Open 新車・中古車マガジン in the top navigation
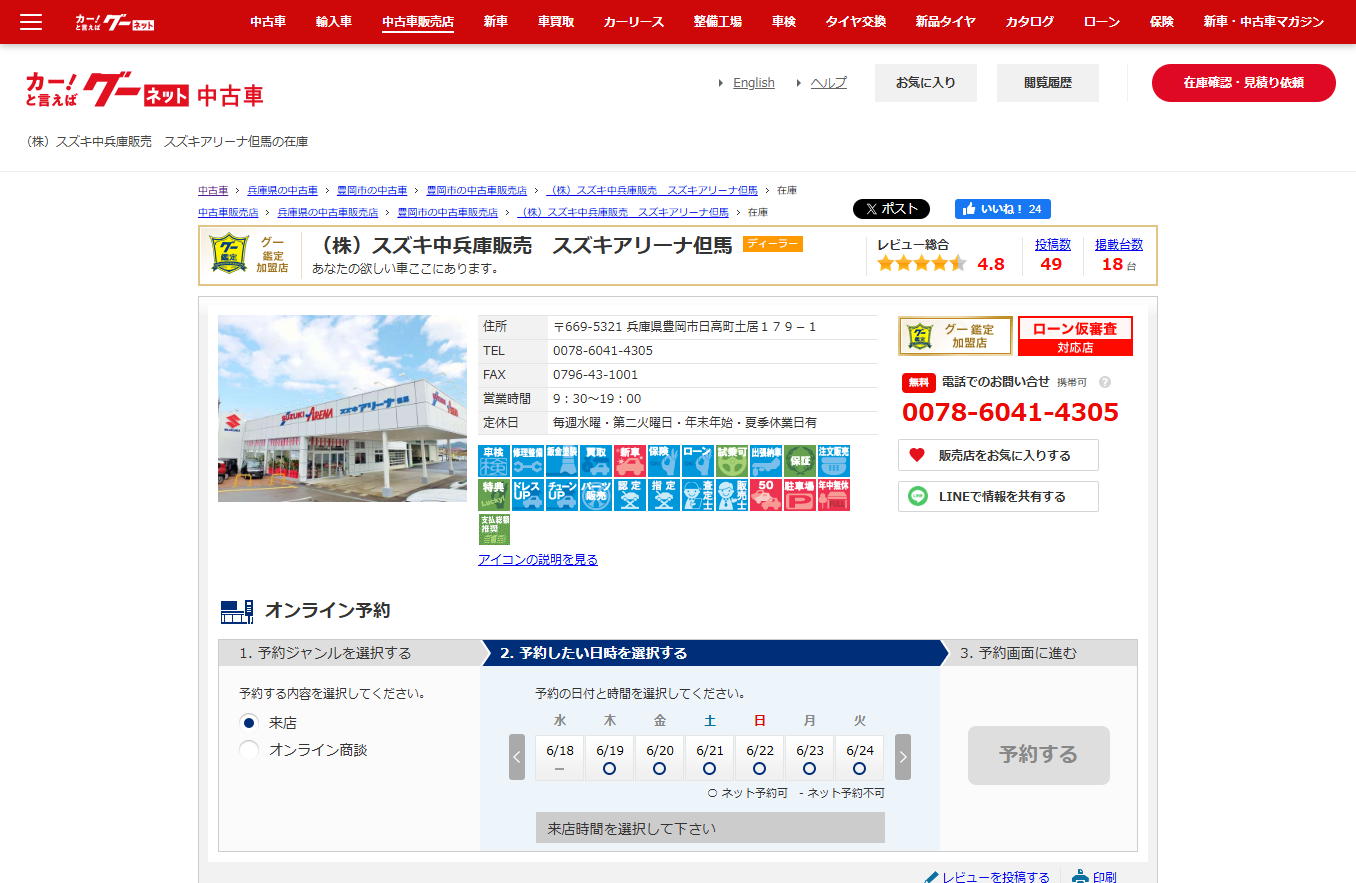The image size is (1356, 883). pyautogui.click(x=1264, y=21)
